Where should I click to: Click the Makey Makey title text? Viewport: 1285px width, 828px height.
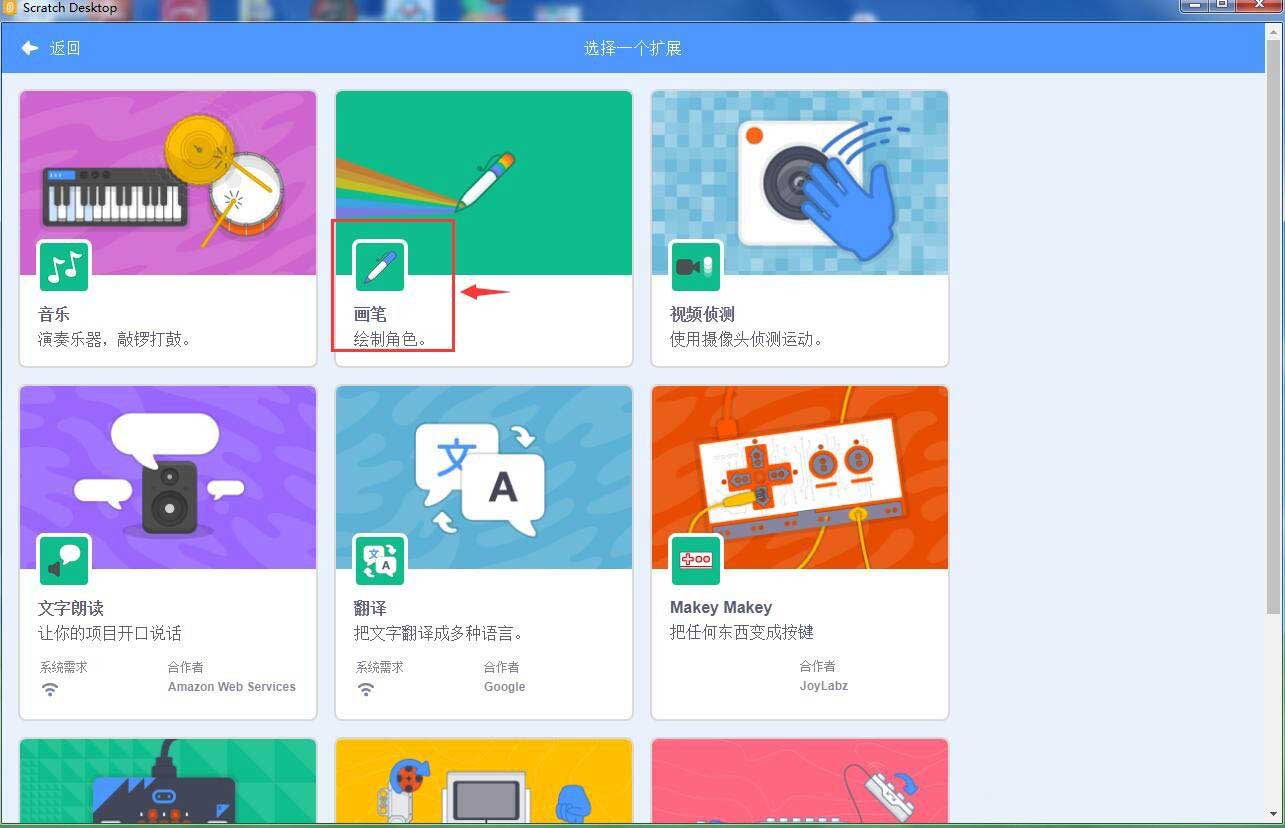click(721, 607)
